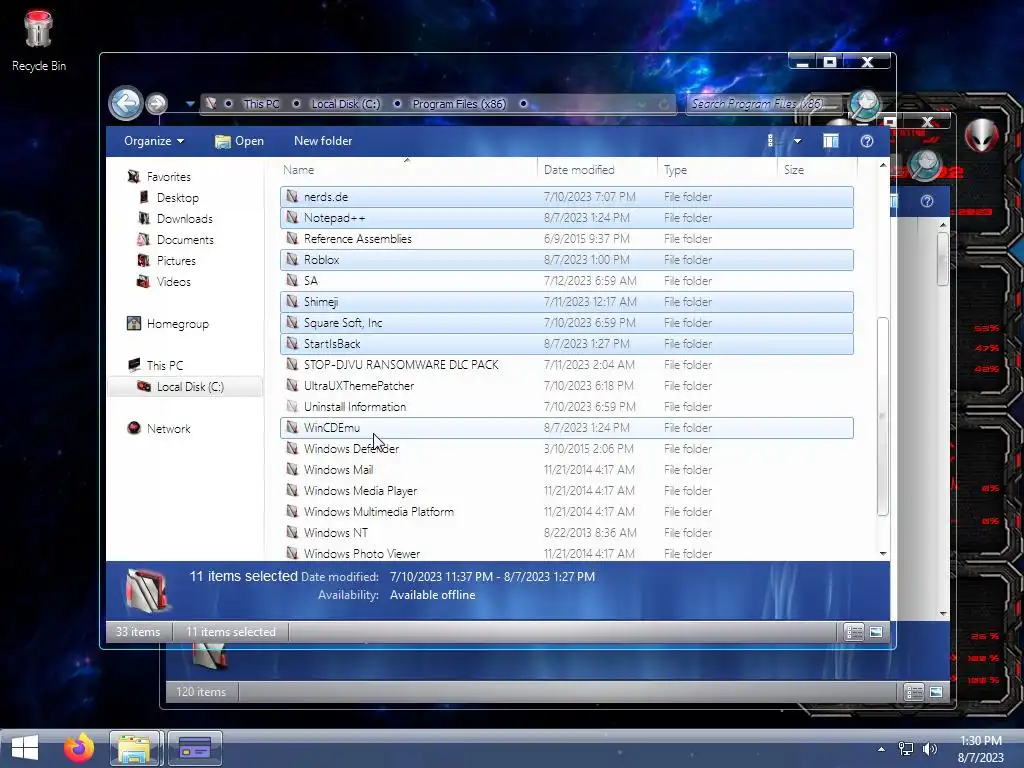Select the Reference Assemblies folder

[x=566, y=238]
